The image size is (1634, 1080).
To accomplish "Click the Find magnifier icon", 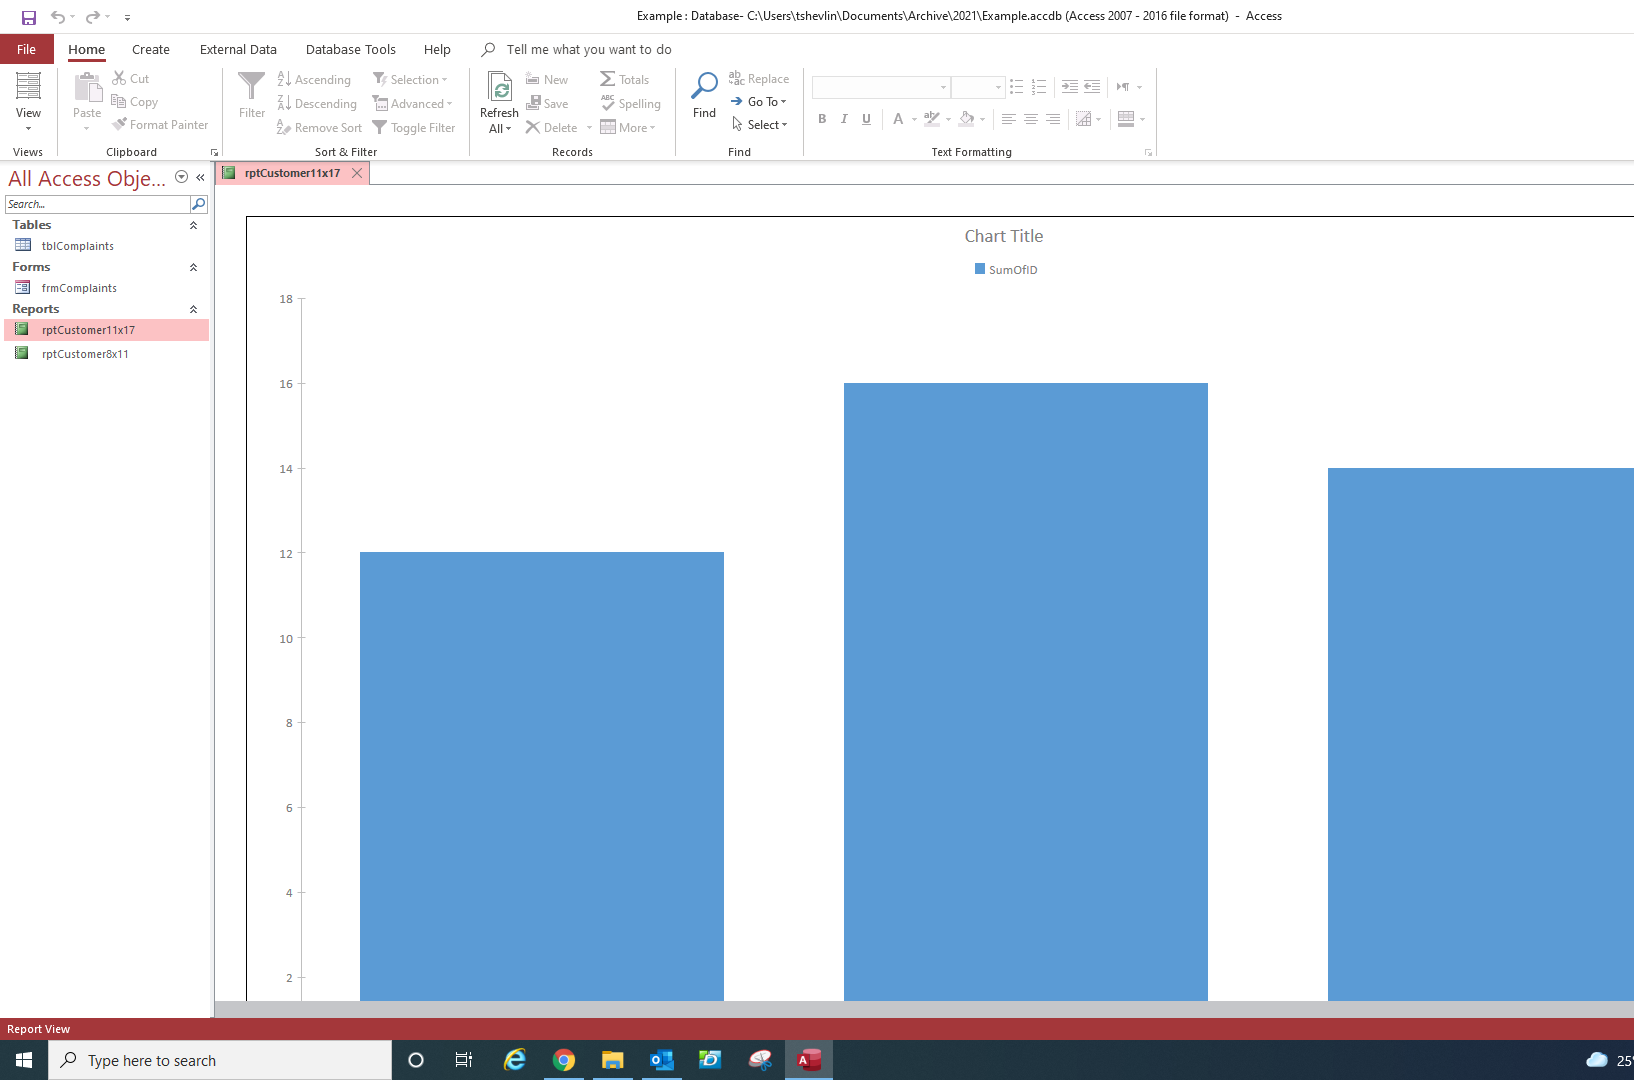I will [705, 85].
